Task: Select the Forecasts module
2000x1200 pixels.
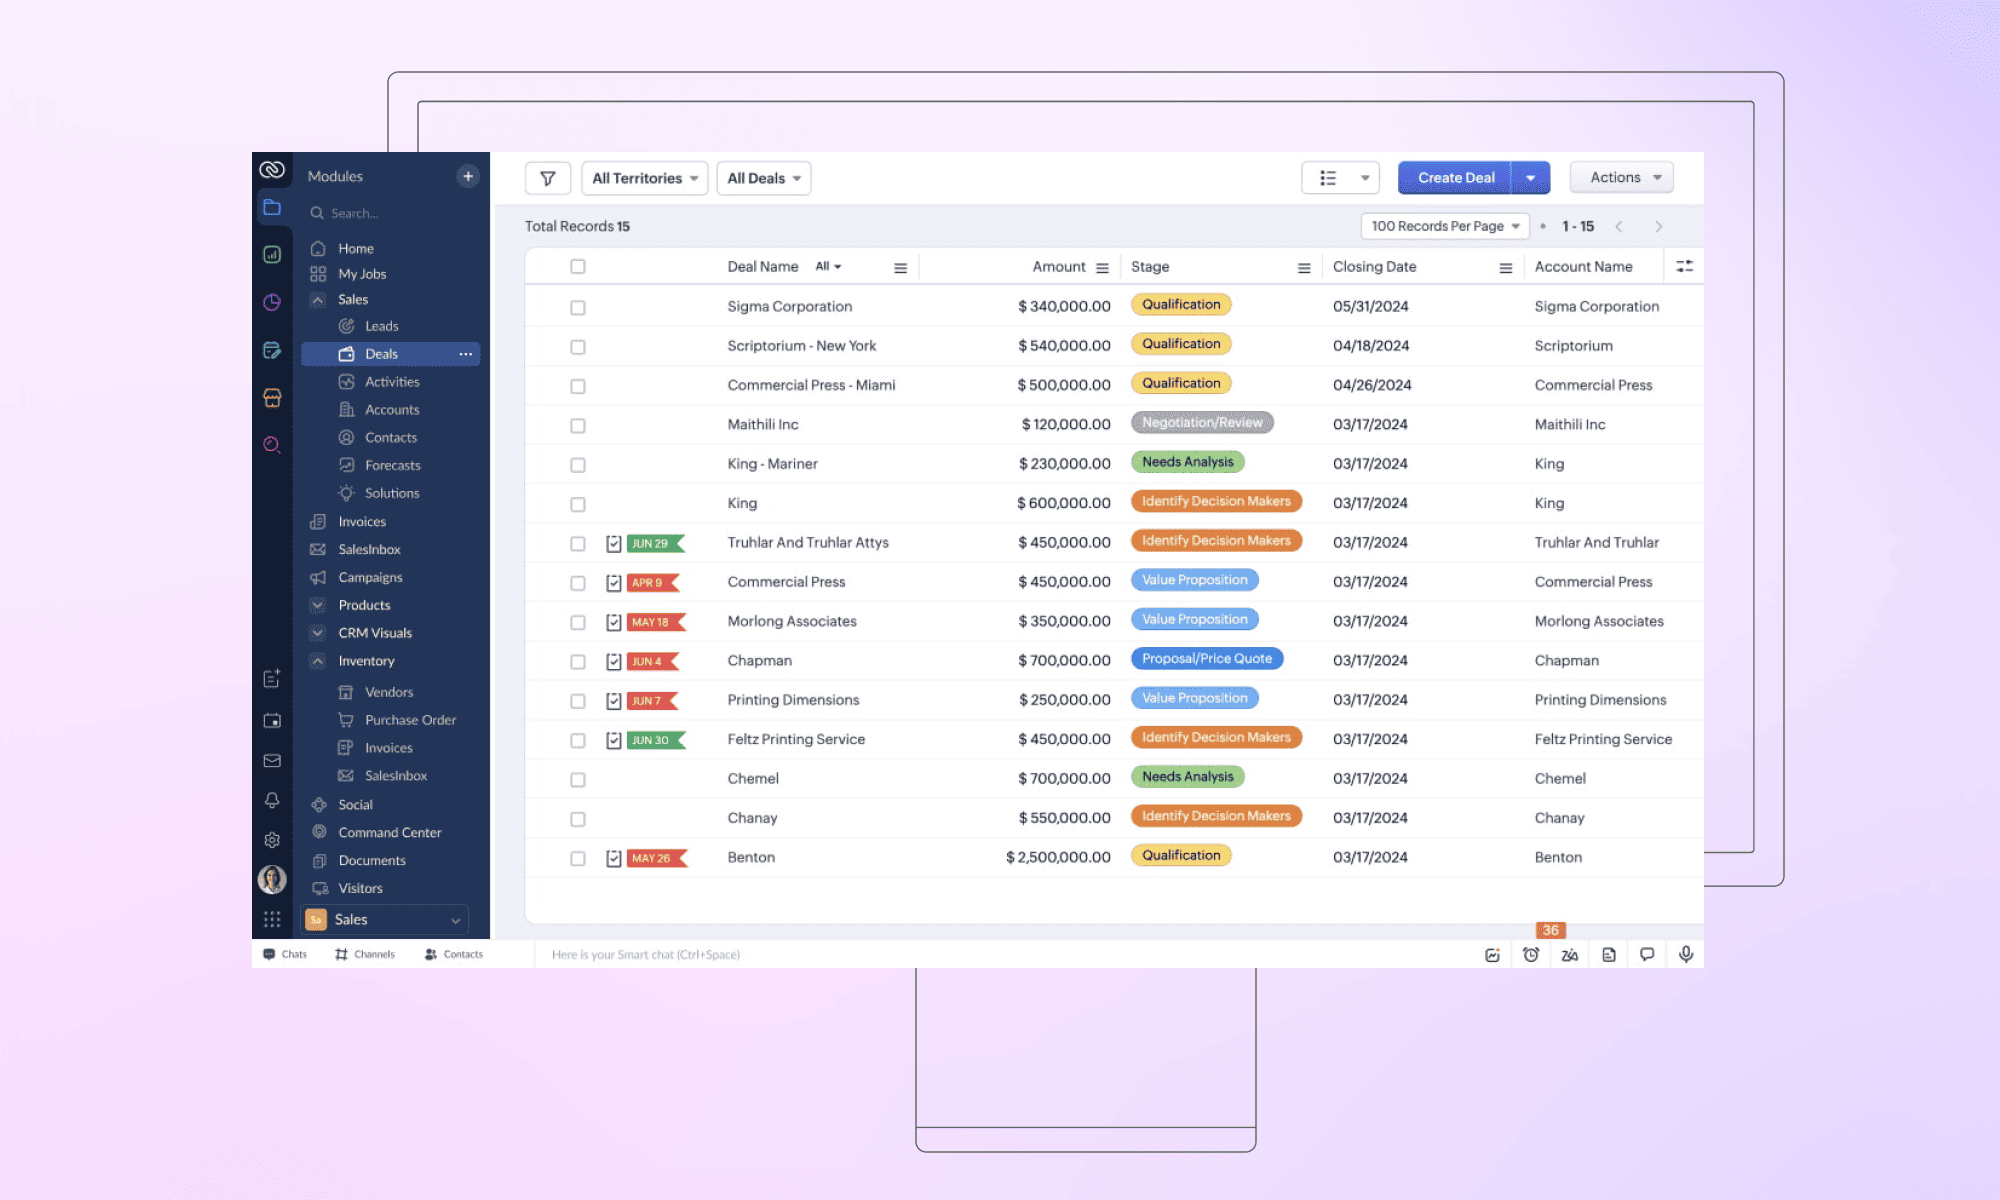Action: pos(392,465)
